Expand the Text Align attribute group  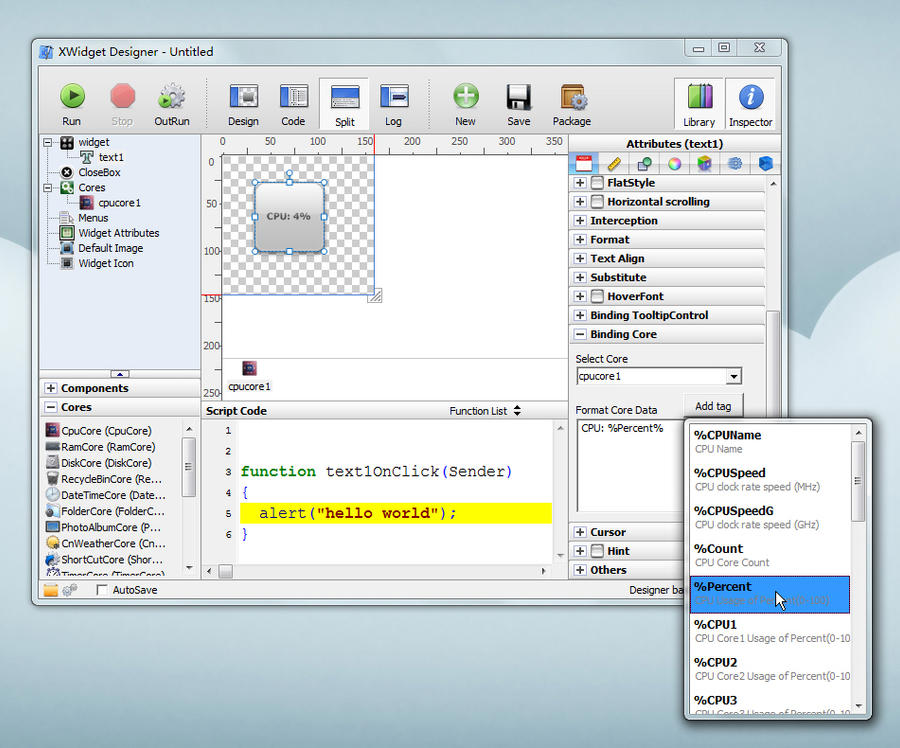[580, 259]
